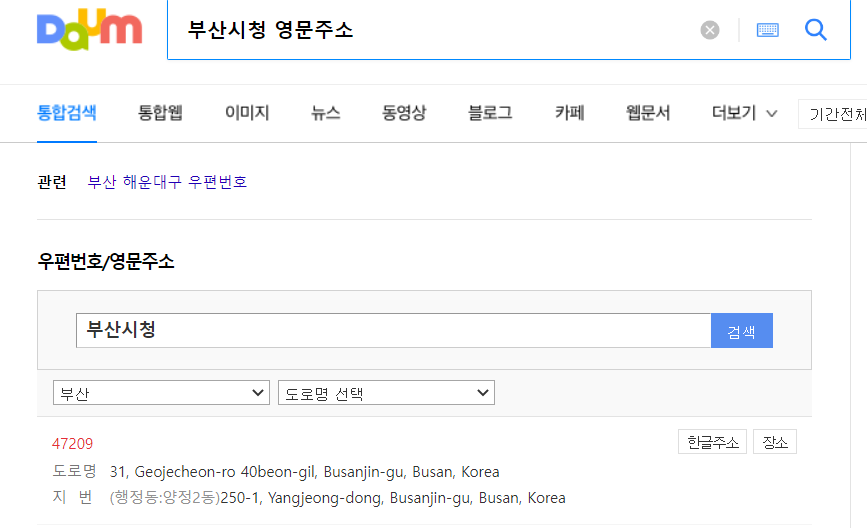Select the 웹문서 tab
This screenshot has width=867, height=528.
648,113
